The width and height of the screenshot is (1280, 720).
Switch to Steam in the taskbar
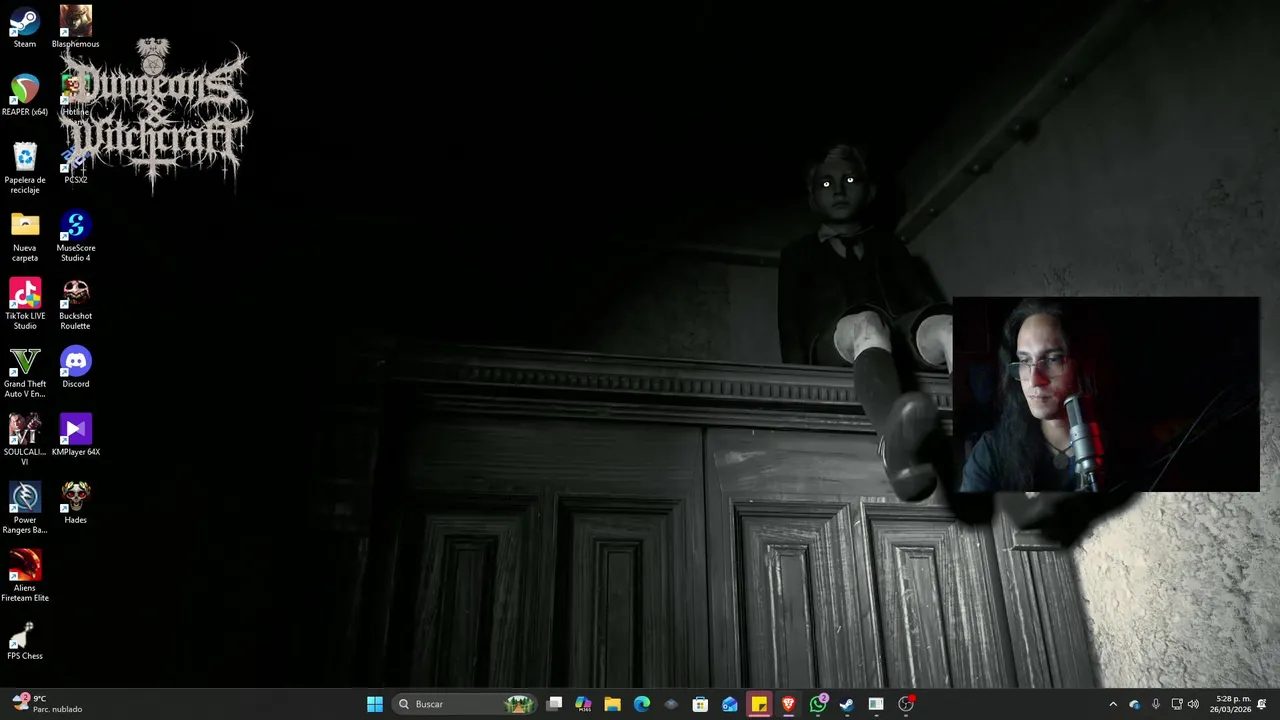tap(847, 704)
